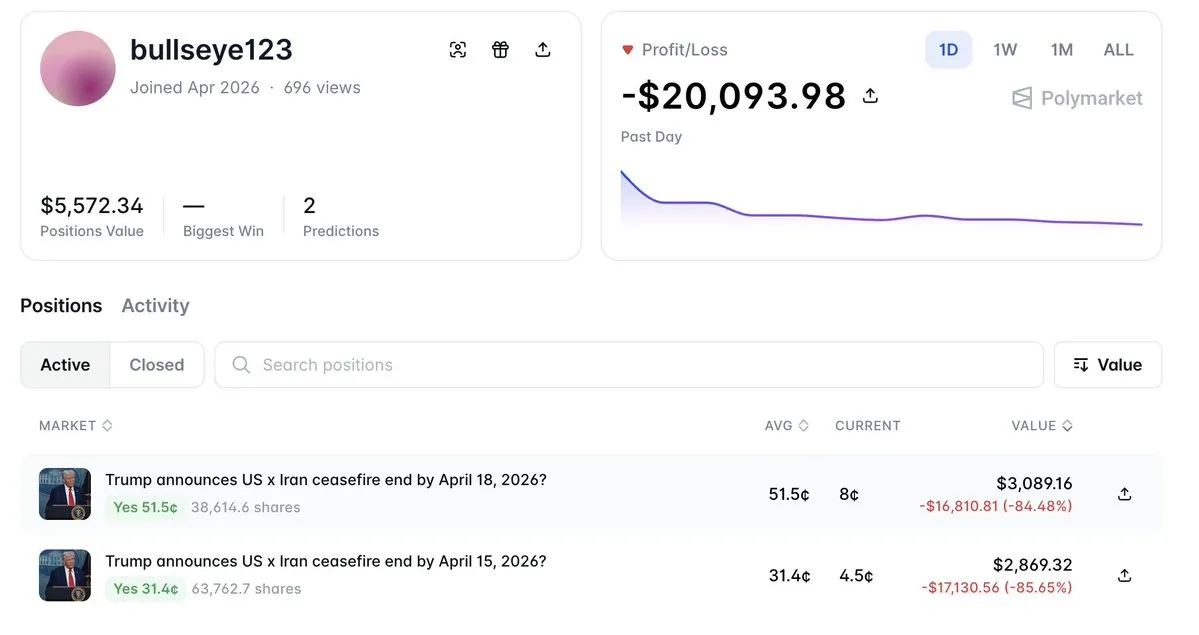
Task: Share the April 15 ceasefire position
Action: (x=1124, y=576)
